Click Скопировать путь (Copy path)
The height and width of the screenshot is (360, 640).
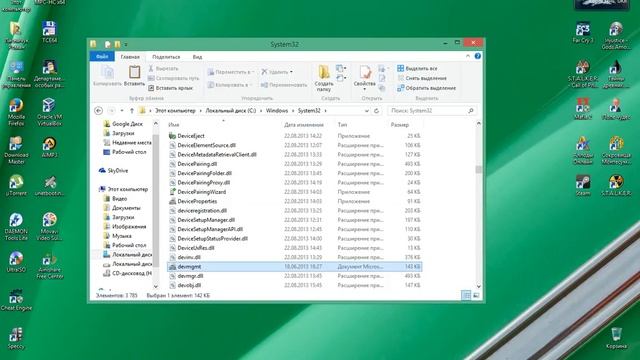tap(173, 78)
